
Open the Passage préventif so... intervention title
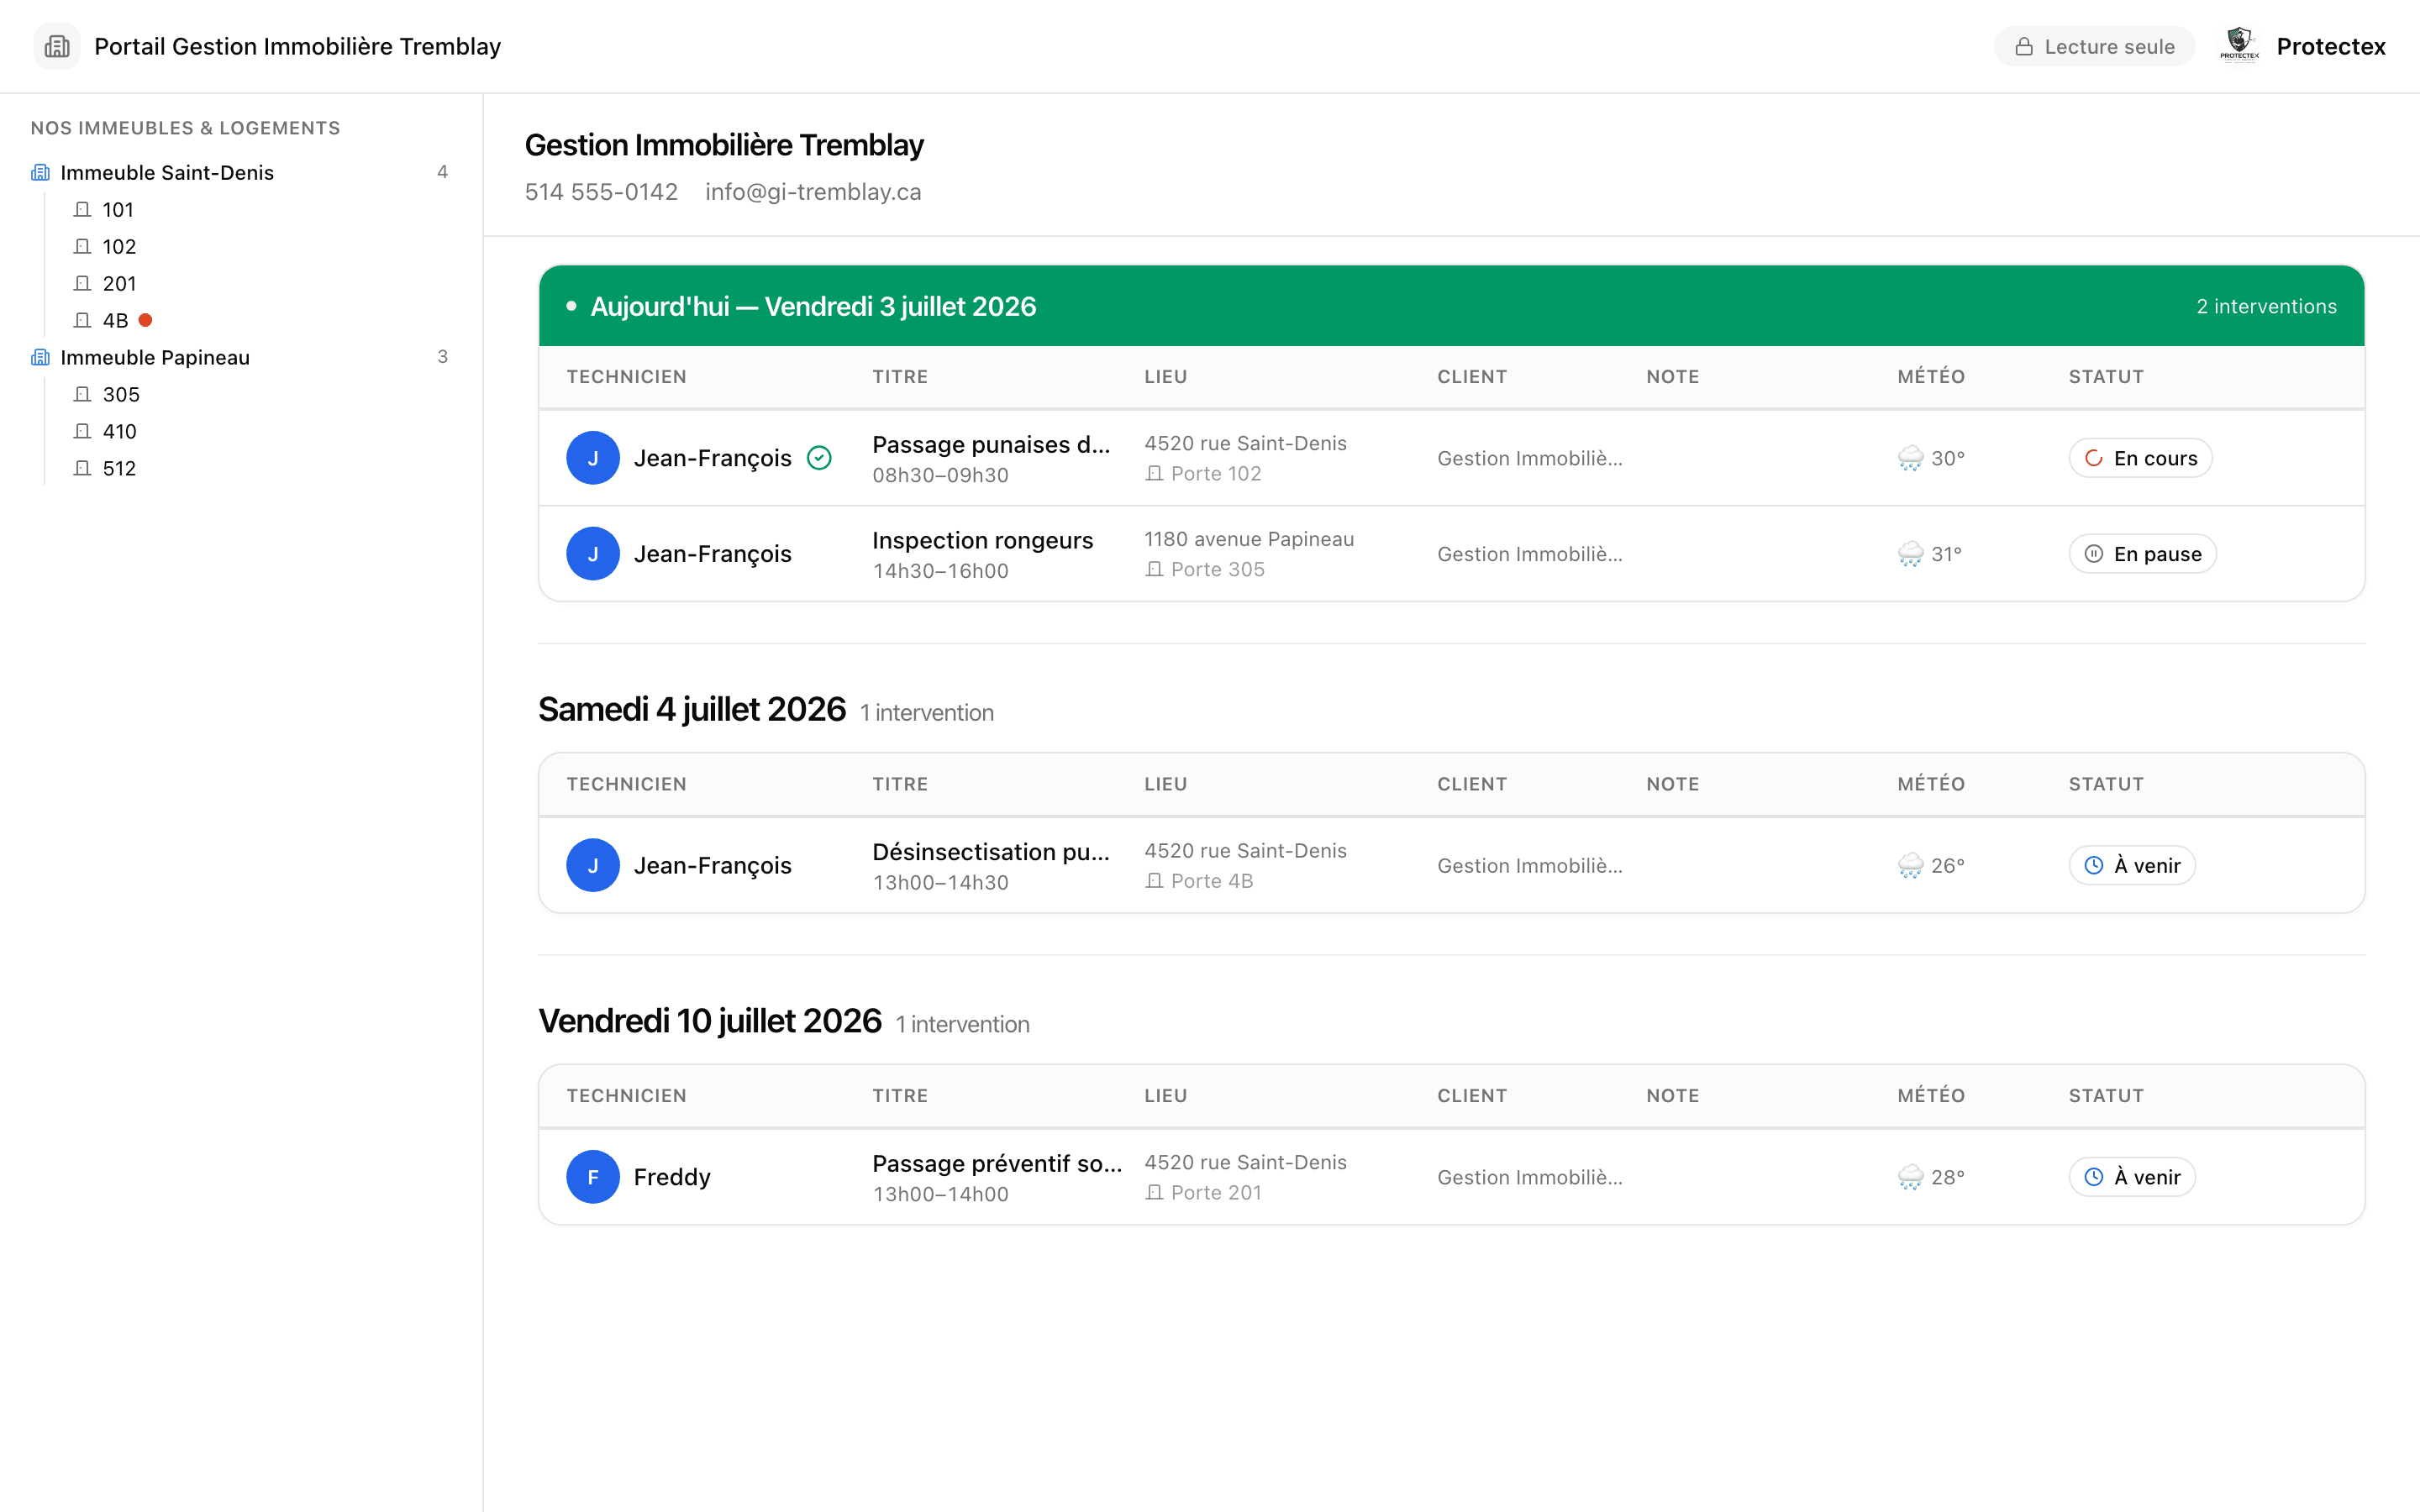[997, 1163]
